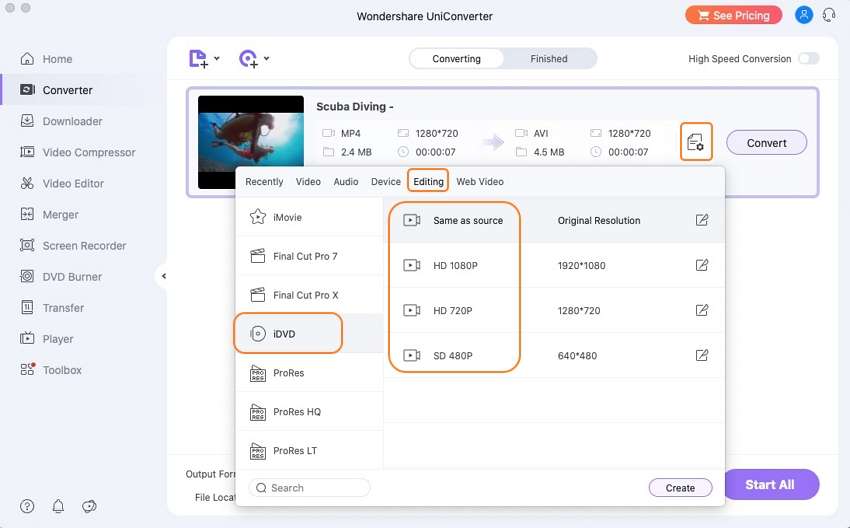
Task: Click the Original Resolution label
Action: (598, 221)
